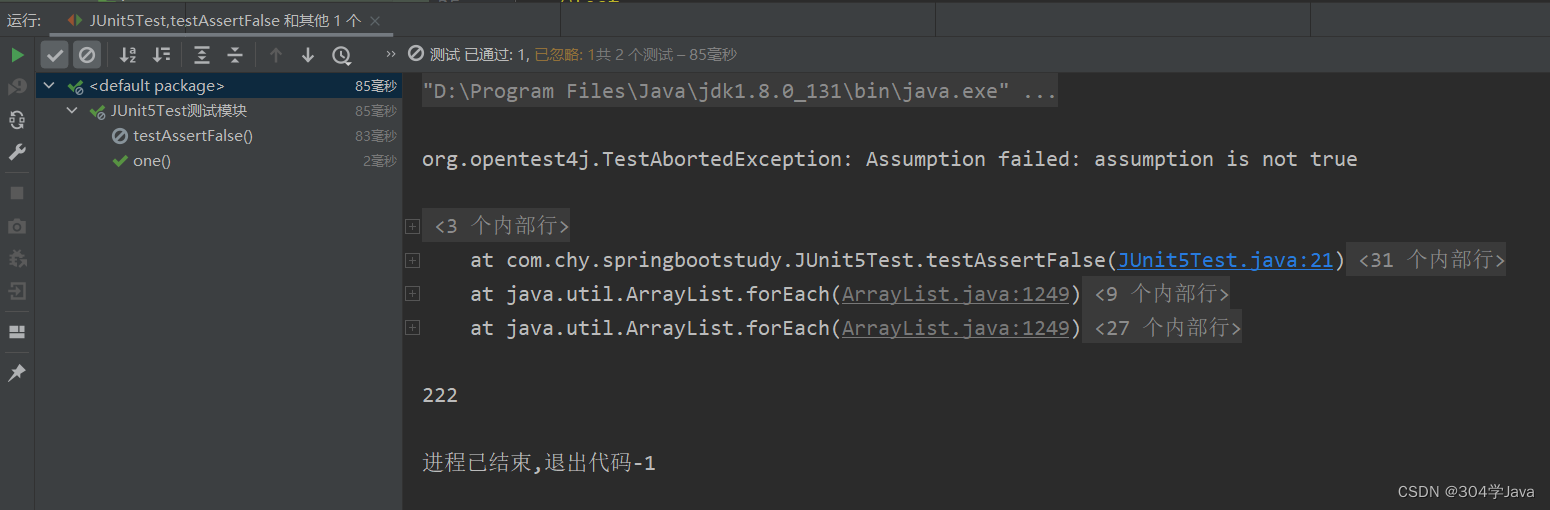Viewport: 1550px width, 510px height.
Task: Unfold the <27 个内部行> placeholder
Action: coord(1163,328)
